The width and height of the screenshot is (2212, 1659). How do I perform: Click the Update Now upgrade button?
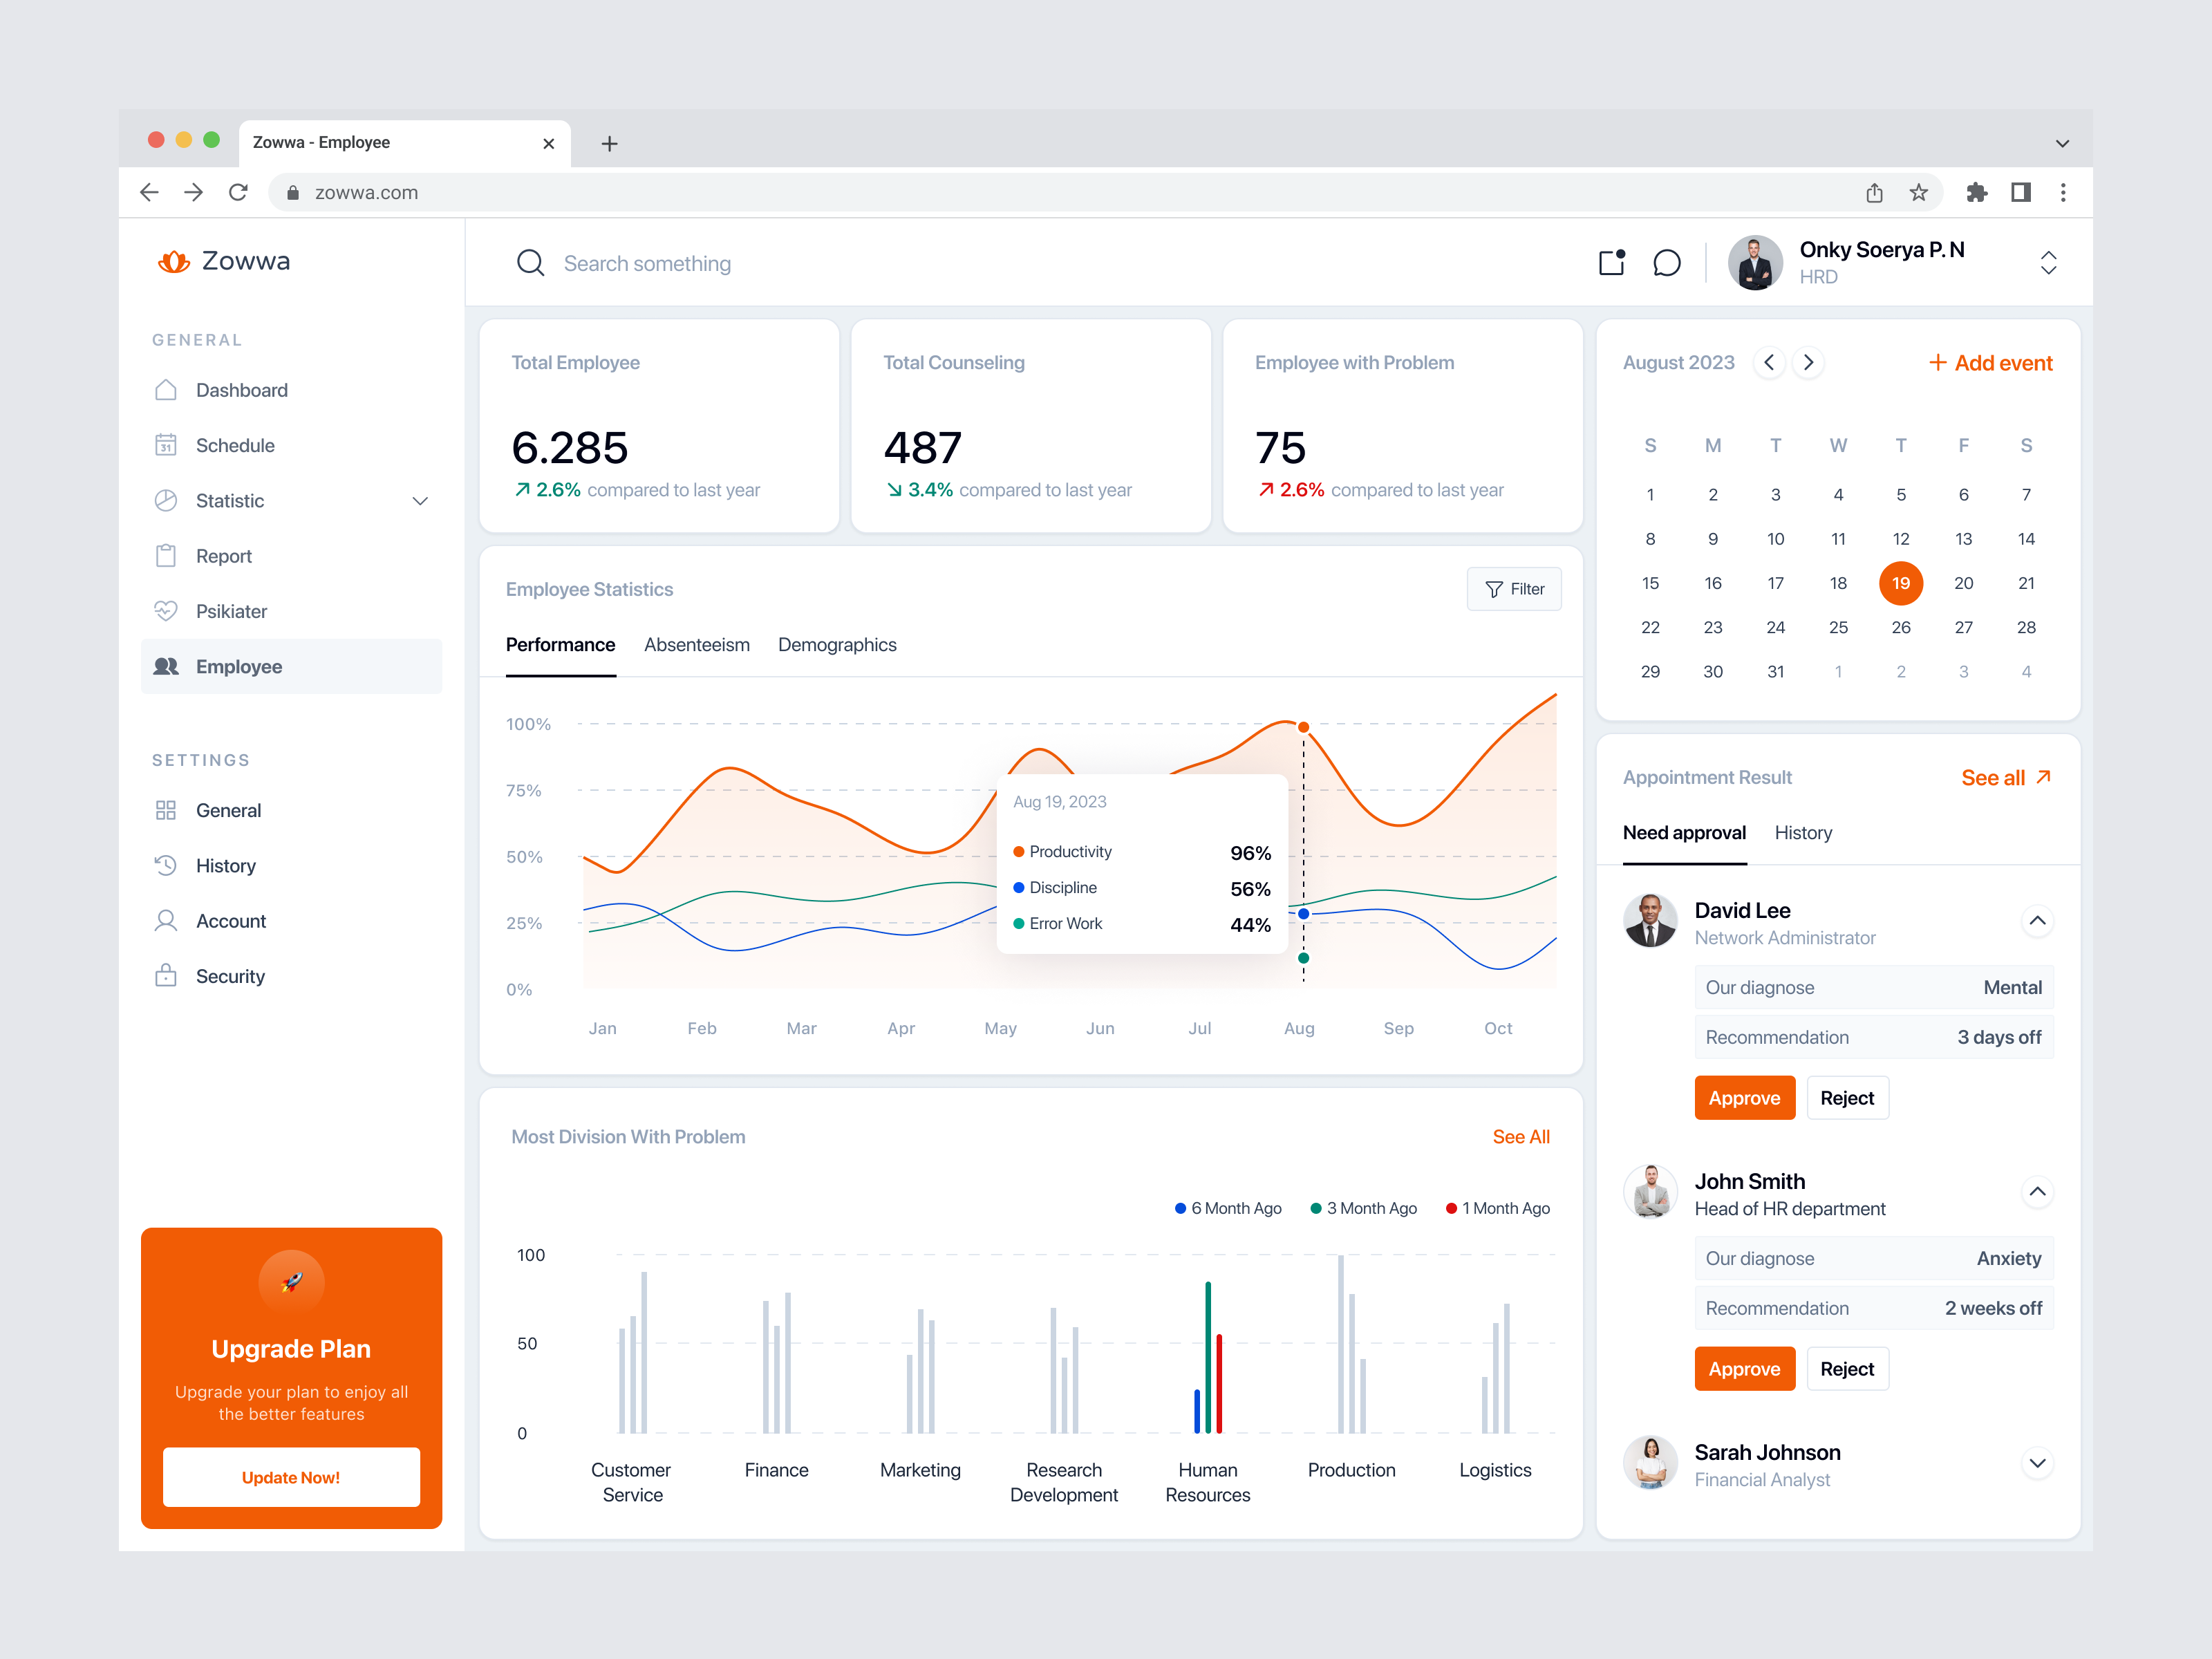[x=291, y=1477]
